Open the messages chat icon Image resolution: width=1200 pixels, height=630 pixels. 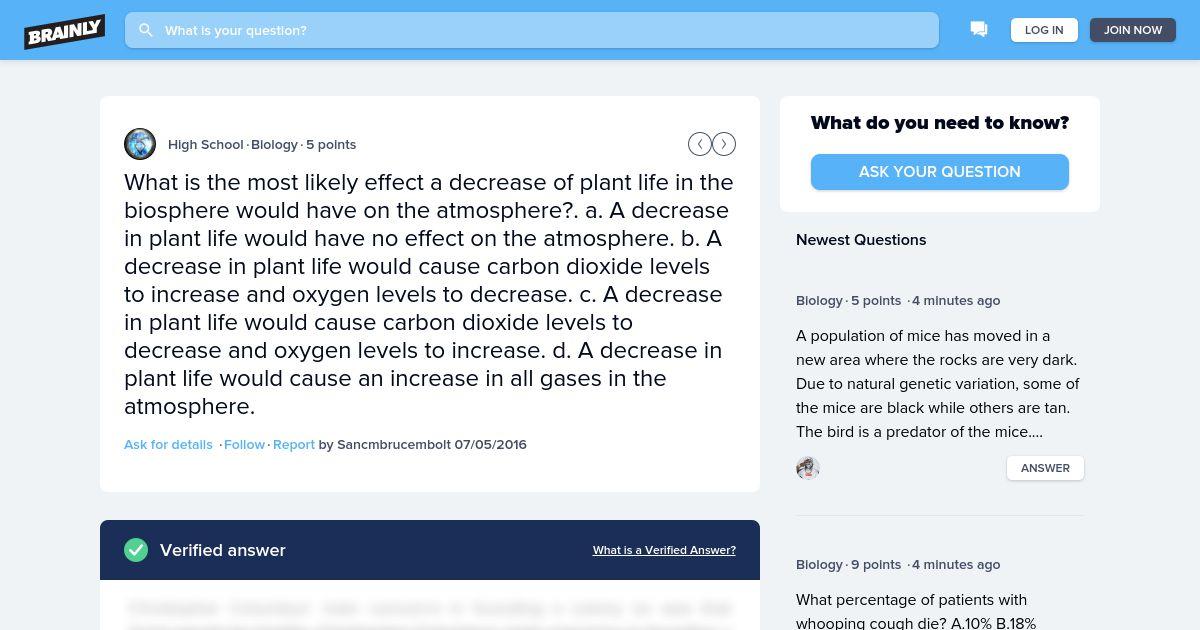point(979,29)
